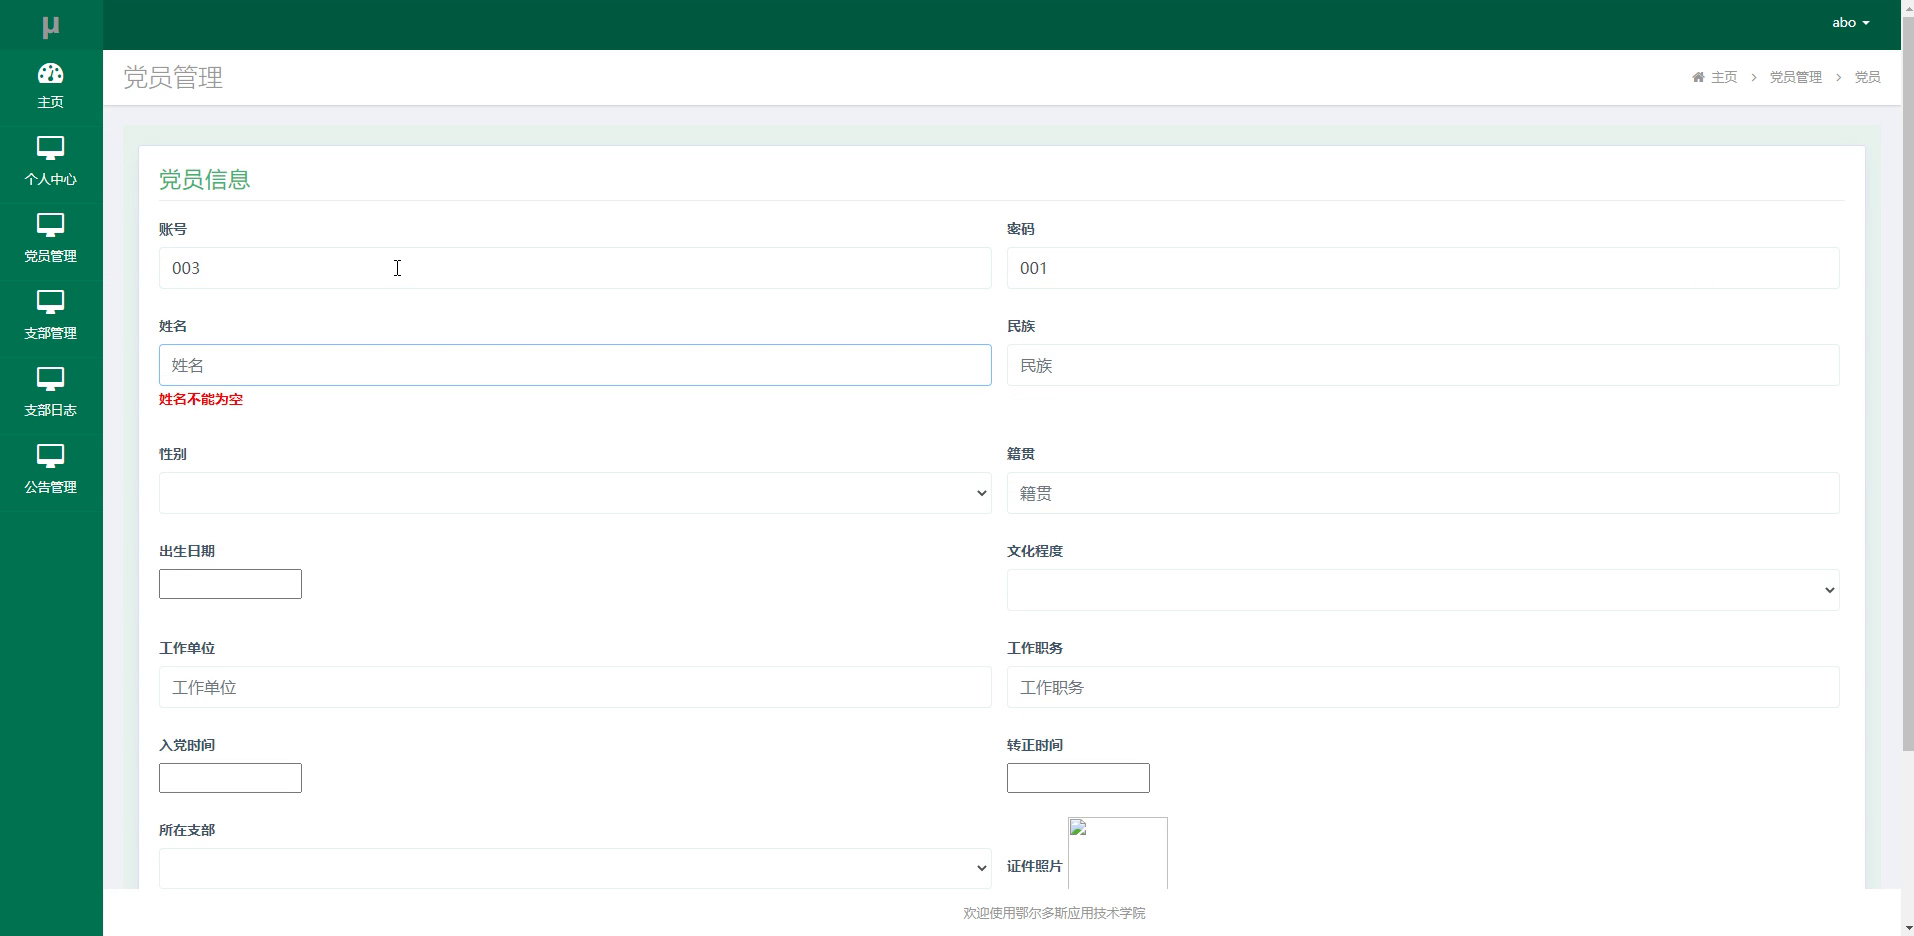
Task: Expand the 文化程度 dropdown
Action: click(1423, 590)
